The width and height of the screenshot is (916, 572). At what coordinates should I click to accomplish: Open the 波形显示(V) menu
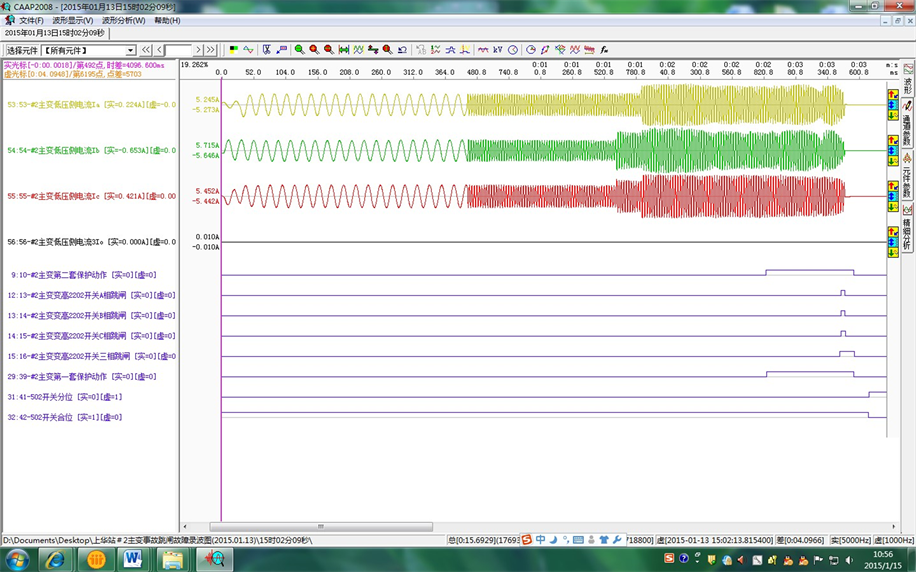(73, 20)
